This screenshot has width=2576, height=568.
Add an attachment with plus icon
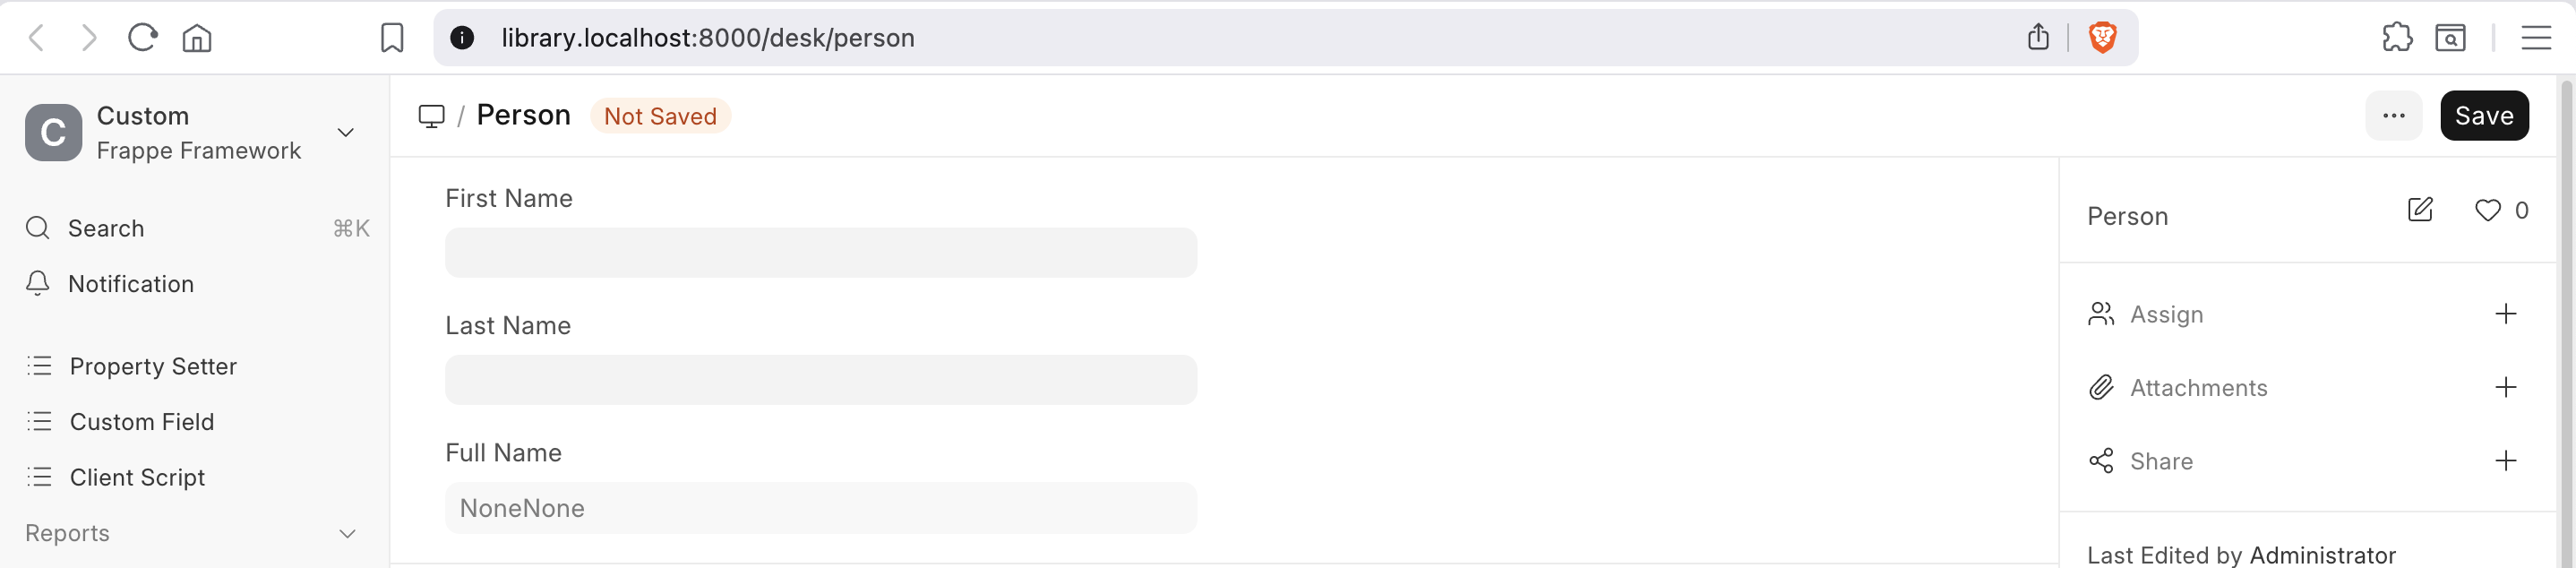2505,388
